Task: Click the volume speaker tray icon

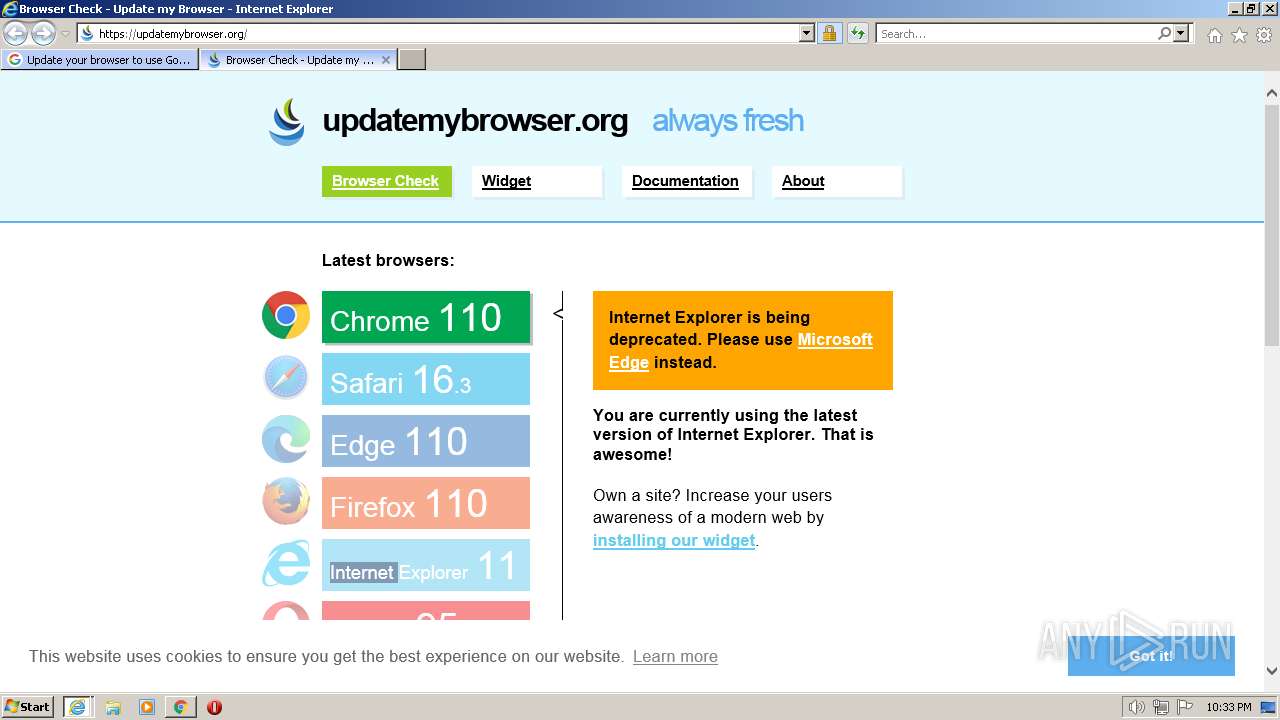Action: [1137, 707]
